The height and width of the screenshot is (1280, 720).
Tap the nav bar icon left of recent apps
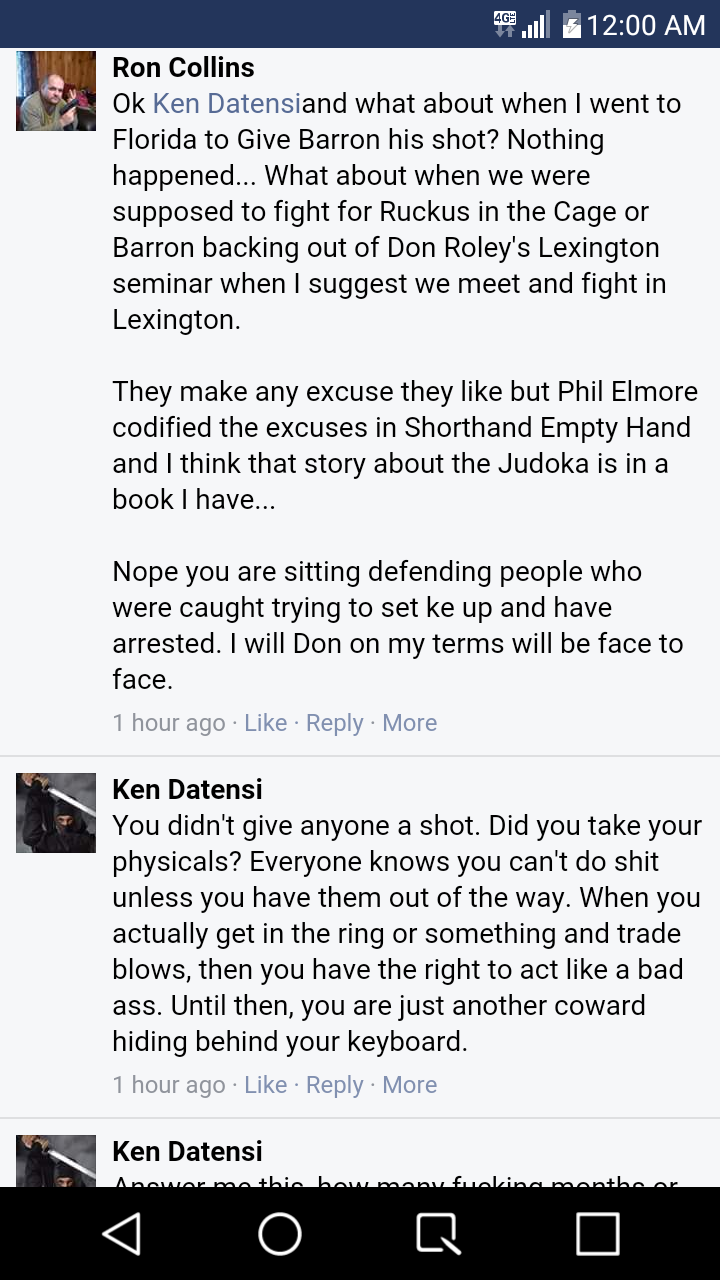(x=438, y=1234)
